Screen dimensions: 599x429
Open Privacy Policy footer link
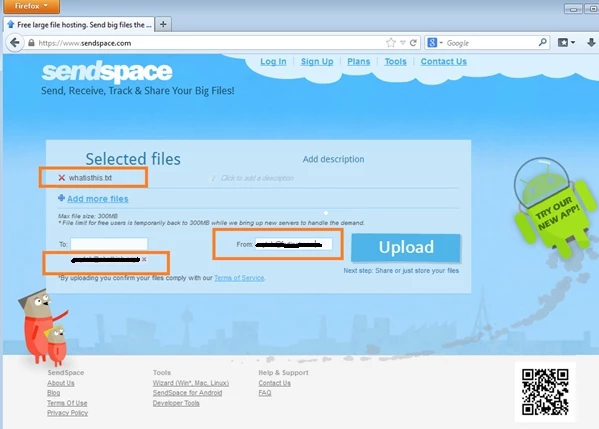point(68,413)
